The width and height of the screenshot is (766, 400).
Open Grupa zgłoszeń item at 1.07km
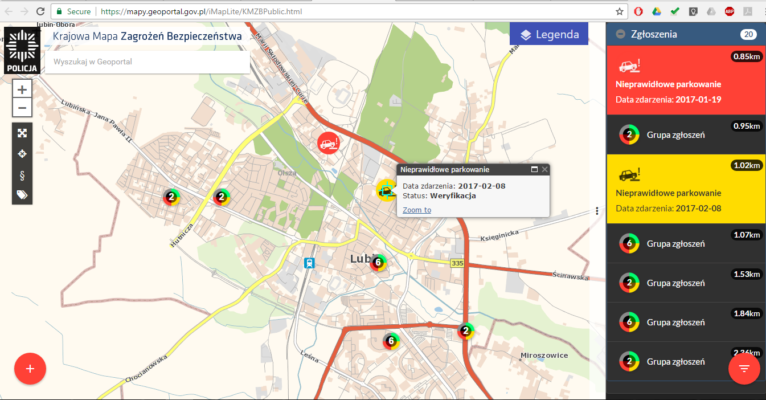(x=686, y=244)
